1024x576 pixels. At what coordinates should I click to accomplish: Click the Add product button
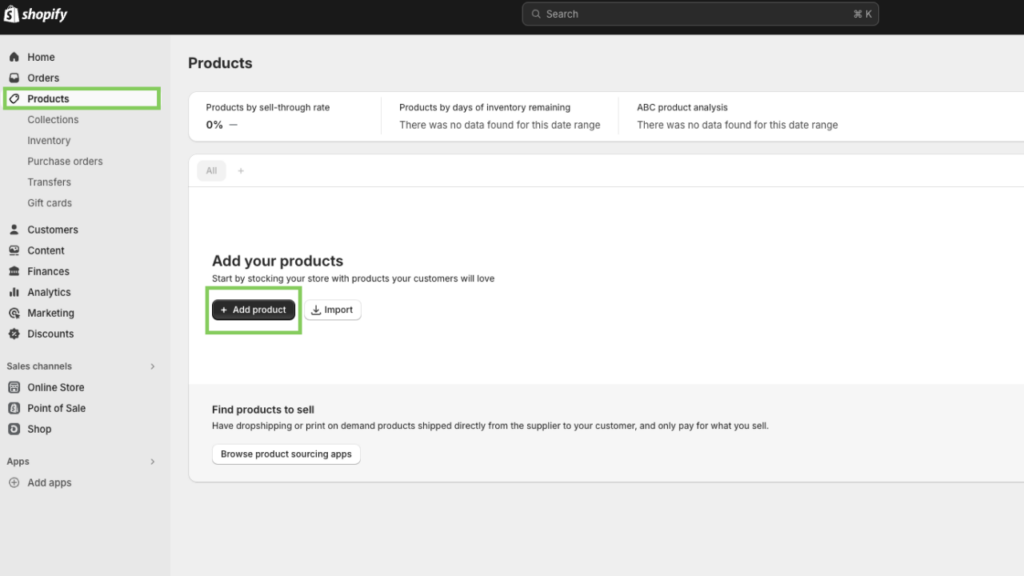(252, 309)
